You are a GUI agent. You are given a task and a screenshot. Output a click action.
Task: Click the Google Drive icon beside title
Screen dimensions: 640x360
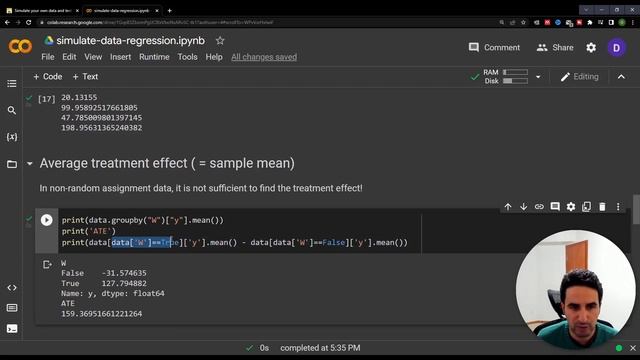(49, 40)
